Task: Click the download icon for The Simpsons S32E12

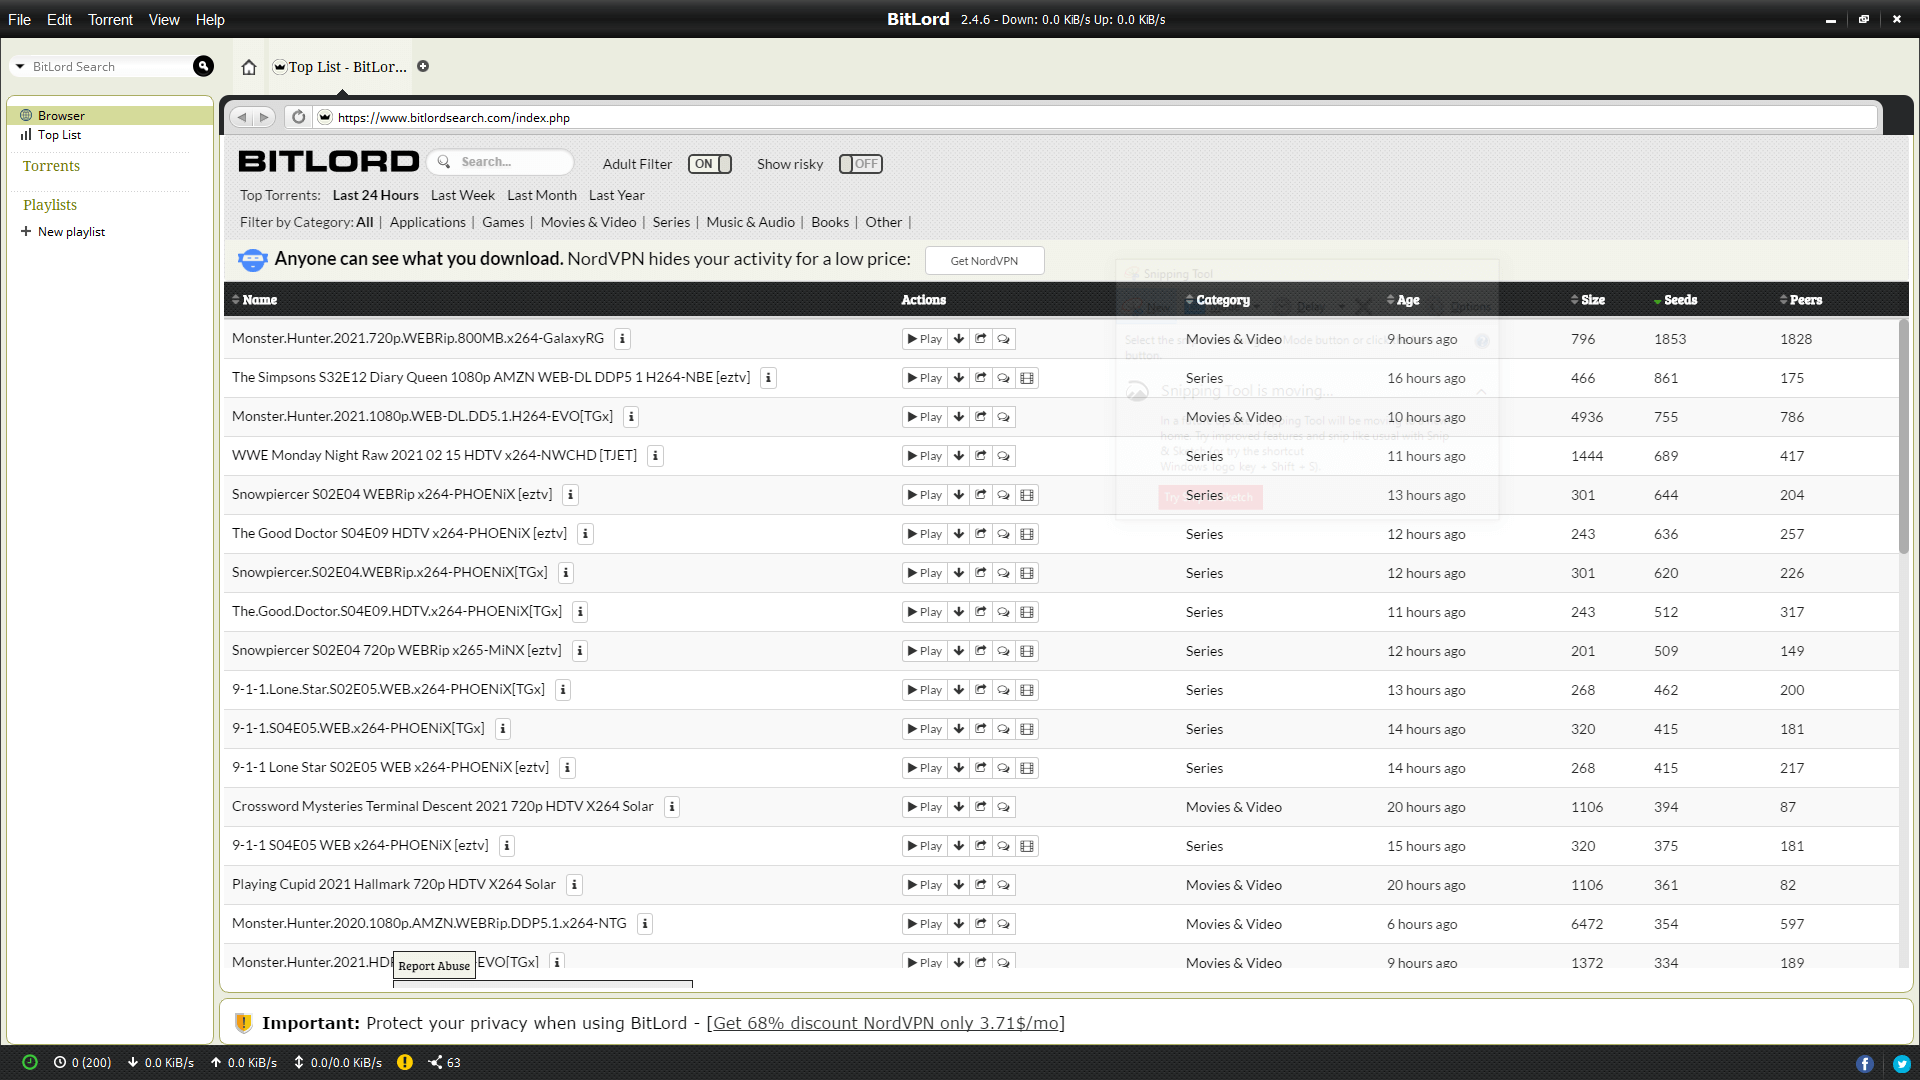Action: click(957, 377)
